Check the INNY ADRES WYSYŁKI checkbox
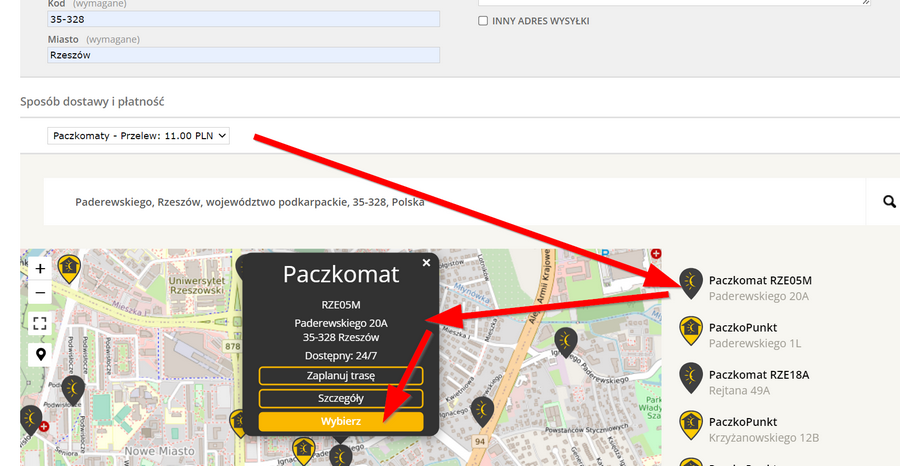 (x=483, y=21)
